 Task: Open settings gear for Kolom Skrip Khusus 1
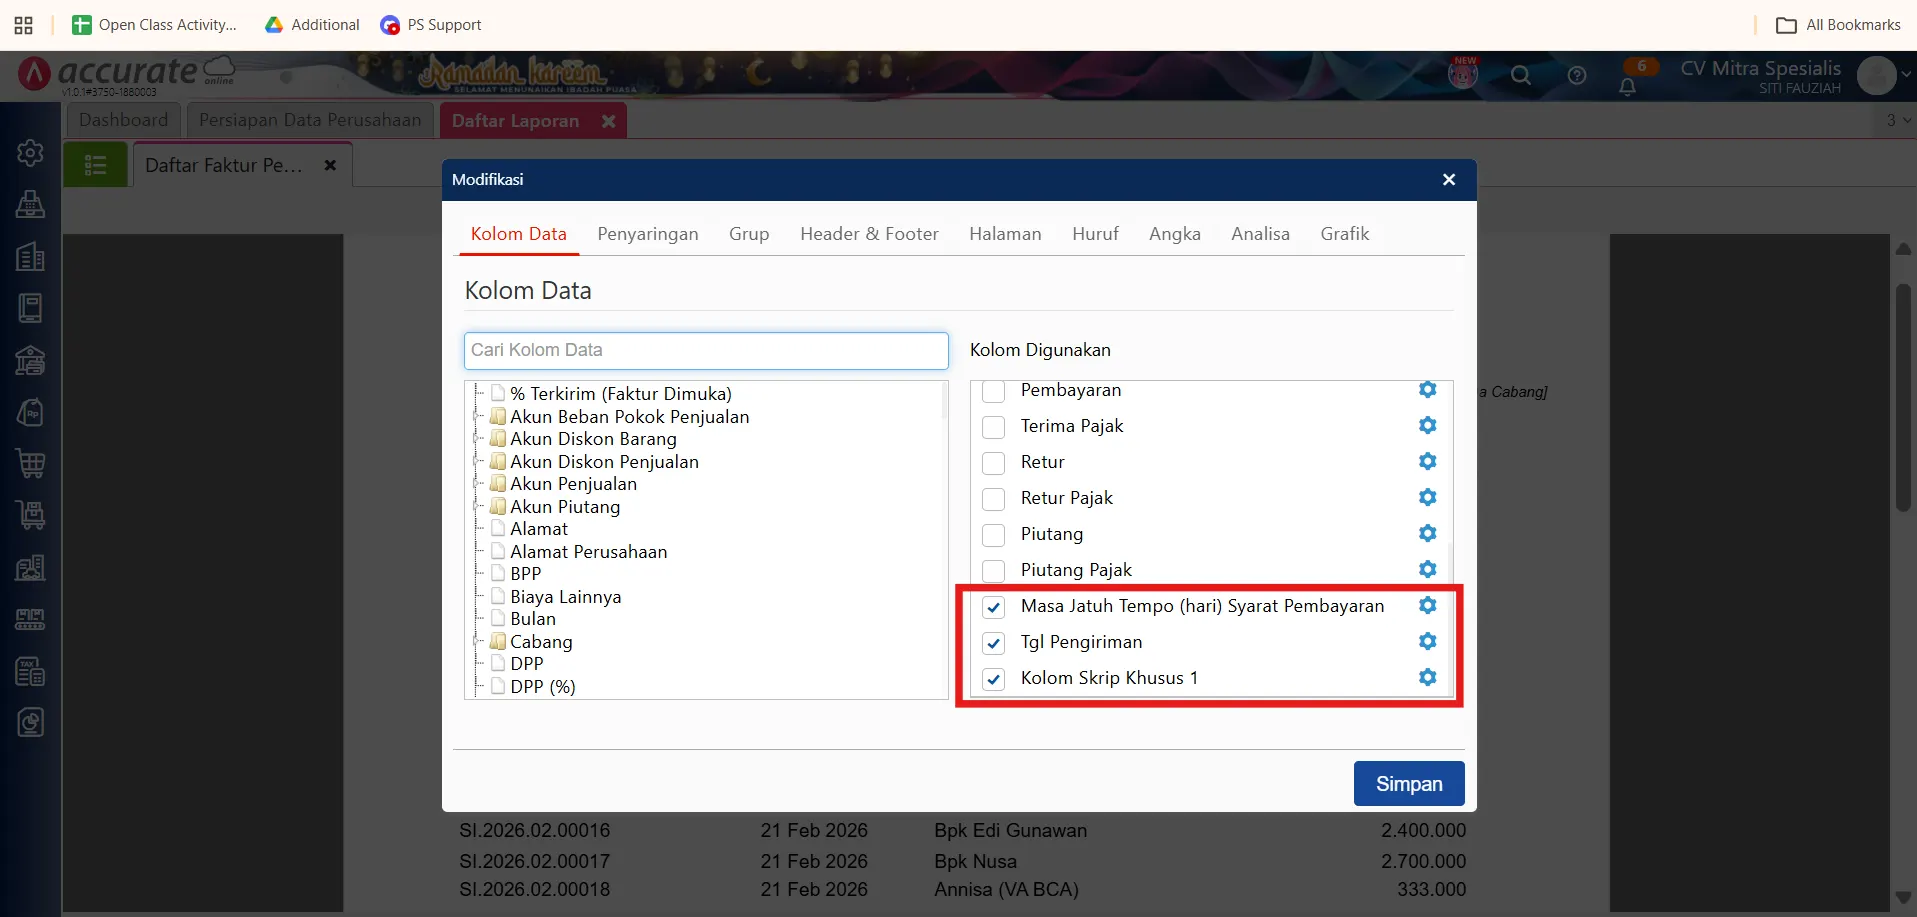[x=1427, y=678]
